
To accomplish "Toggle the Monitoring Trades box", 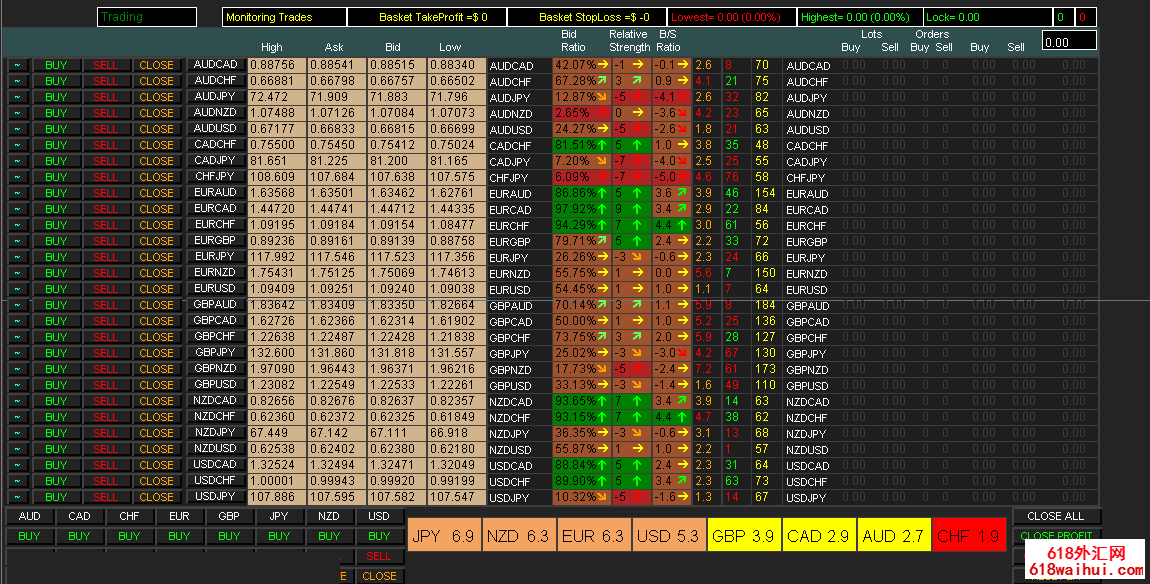I will coord(284,17).
